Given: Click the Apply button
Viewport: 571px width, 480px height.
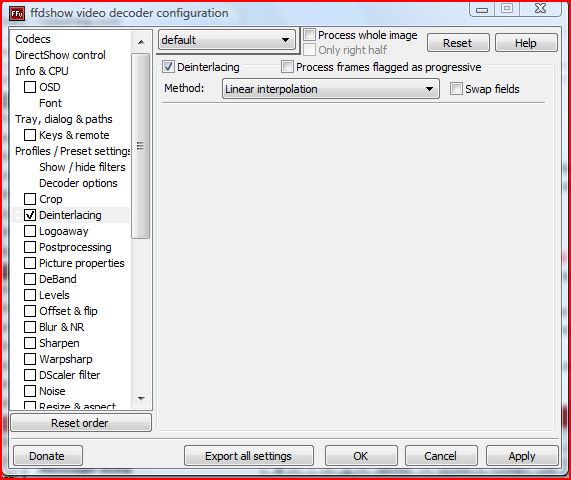Looking at the screenshot, I should point(521,456).
